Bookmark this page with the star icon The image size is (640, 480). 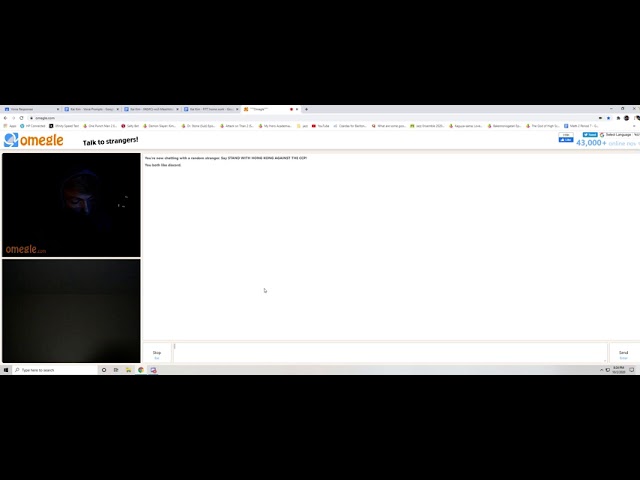609,118
